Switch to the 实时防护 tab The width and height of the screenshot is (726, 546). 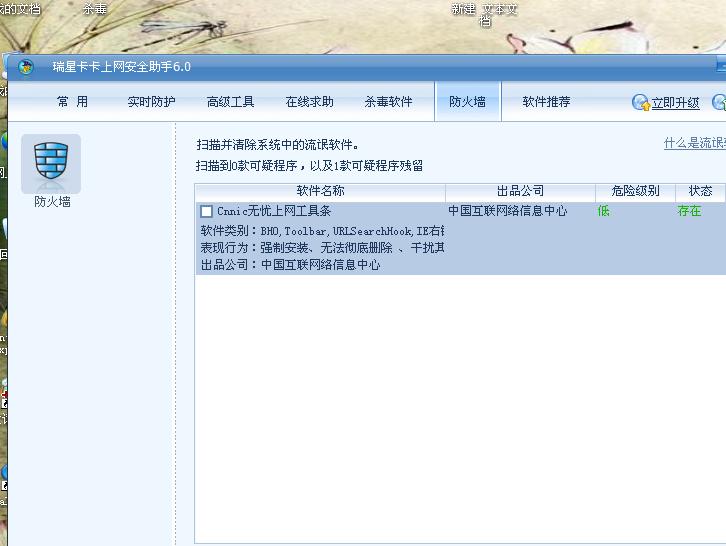[x=151, y=101]
